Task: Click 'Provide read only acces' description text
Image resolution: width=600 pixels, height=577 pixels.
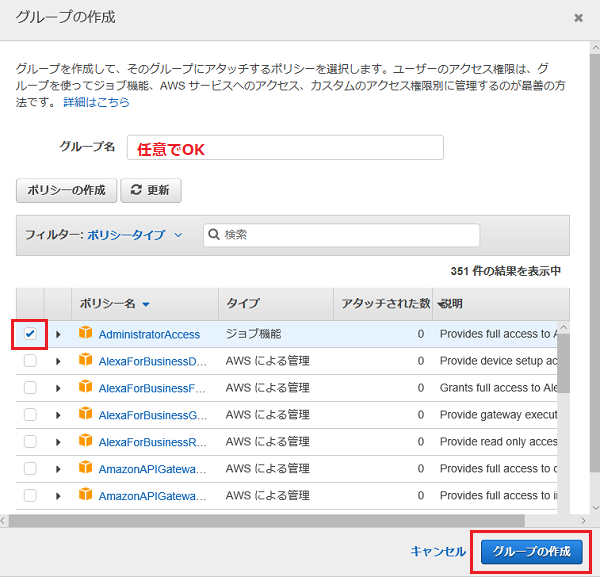Action: pyautogui.click(x=498, y=442)
